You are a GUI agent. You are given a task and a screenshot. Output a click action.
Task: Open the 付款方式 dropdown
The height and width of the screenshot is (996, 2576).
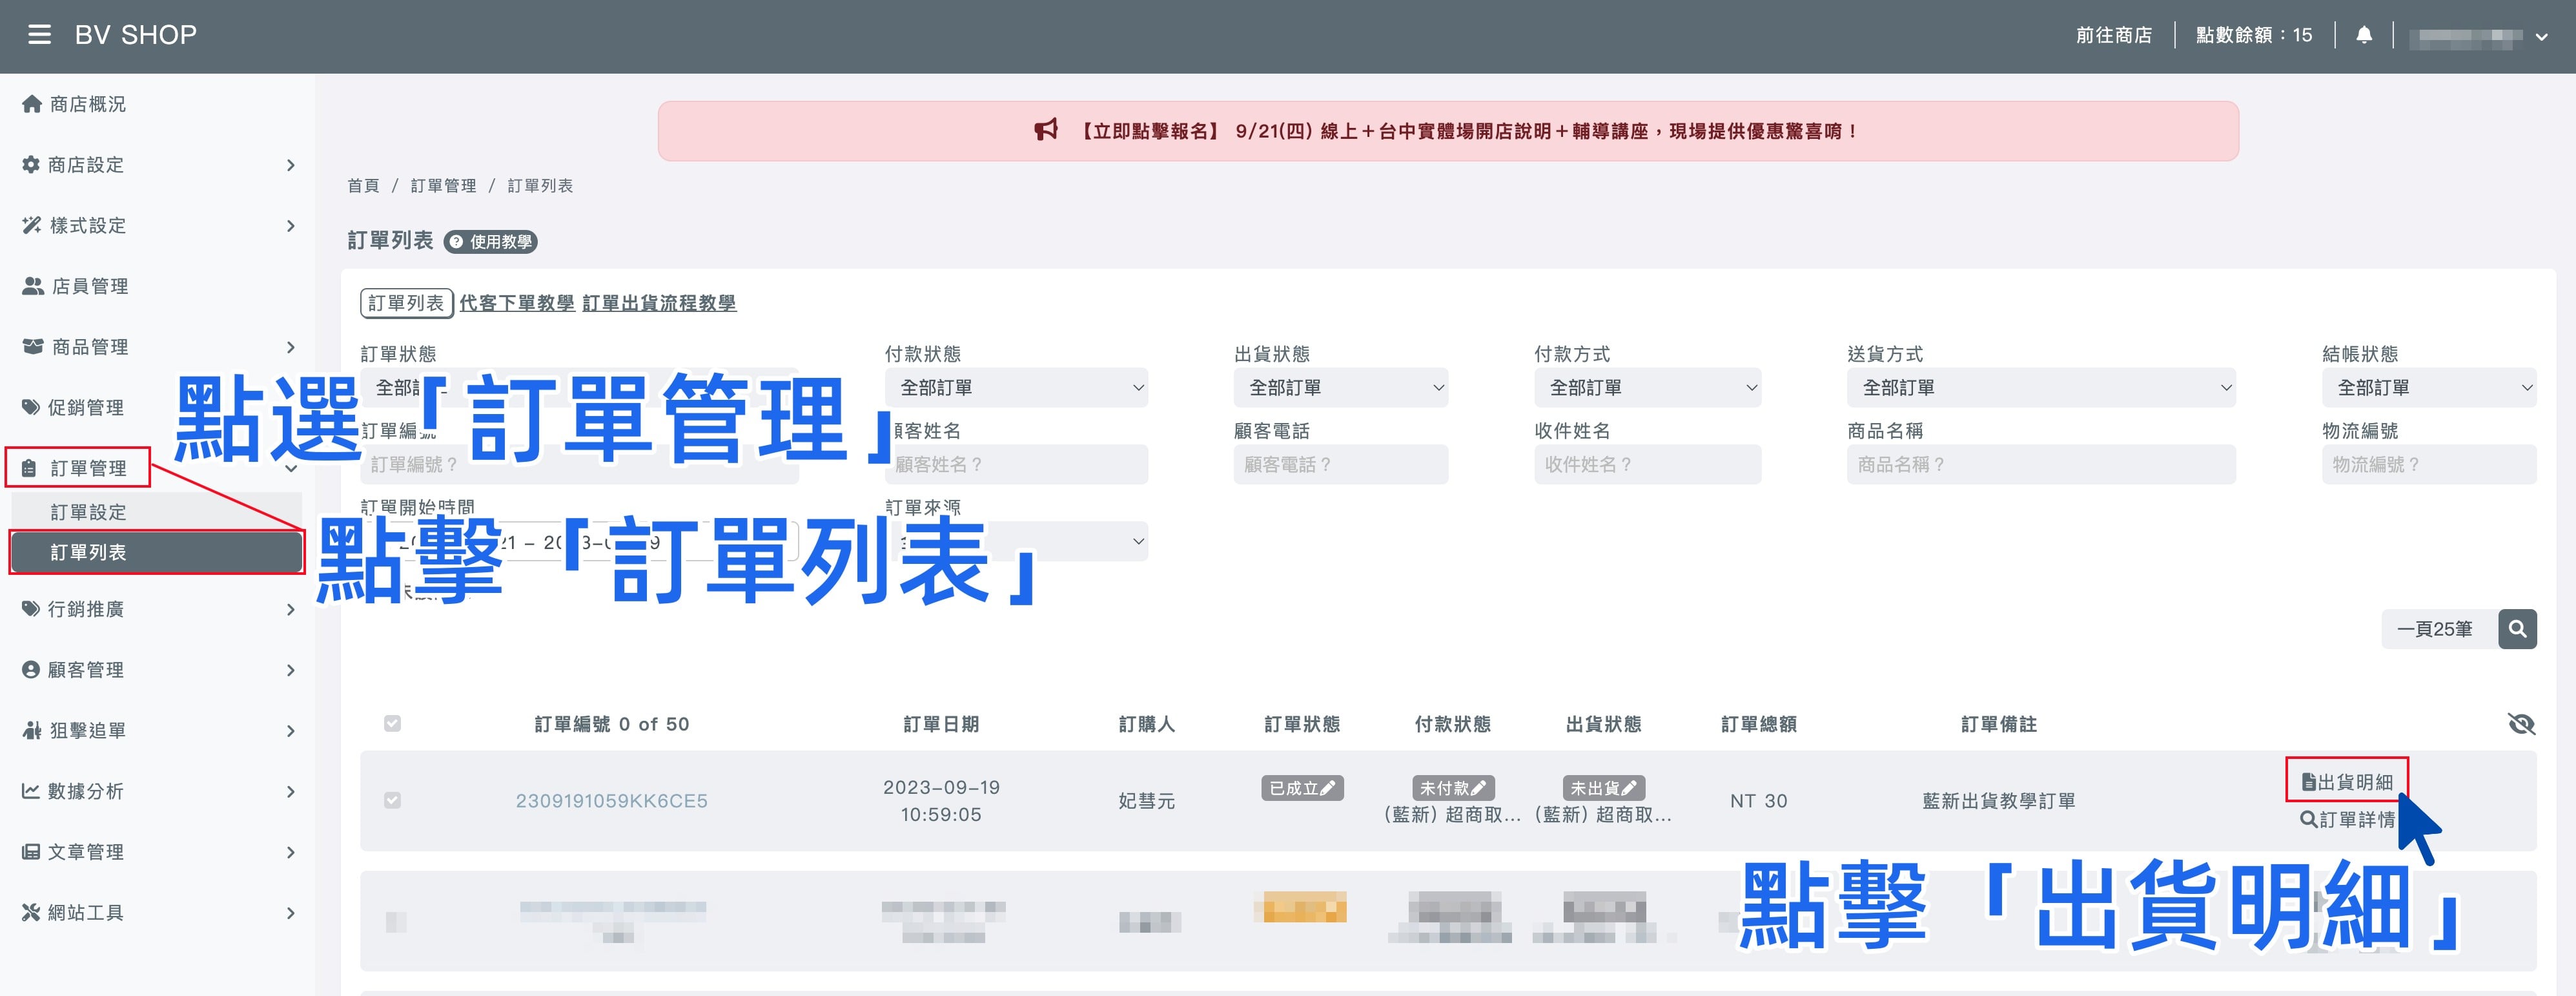pos(1647,388)
